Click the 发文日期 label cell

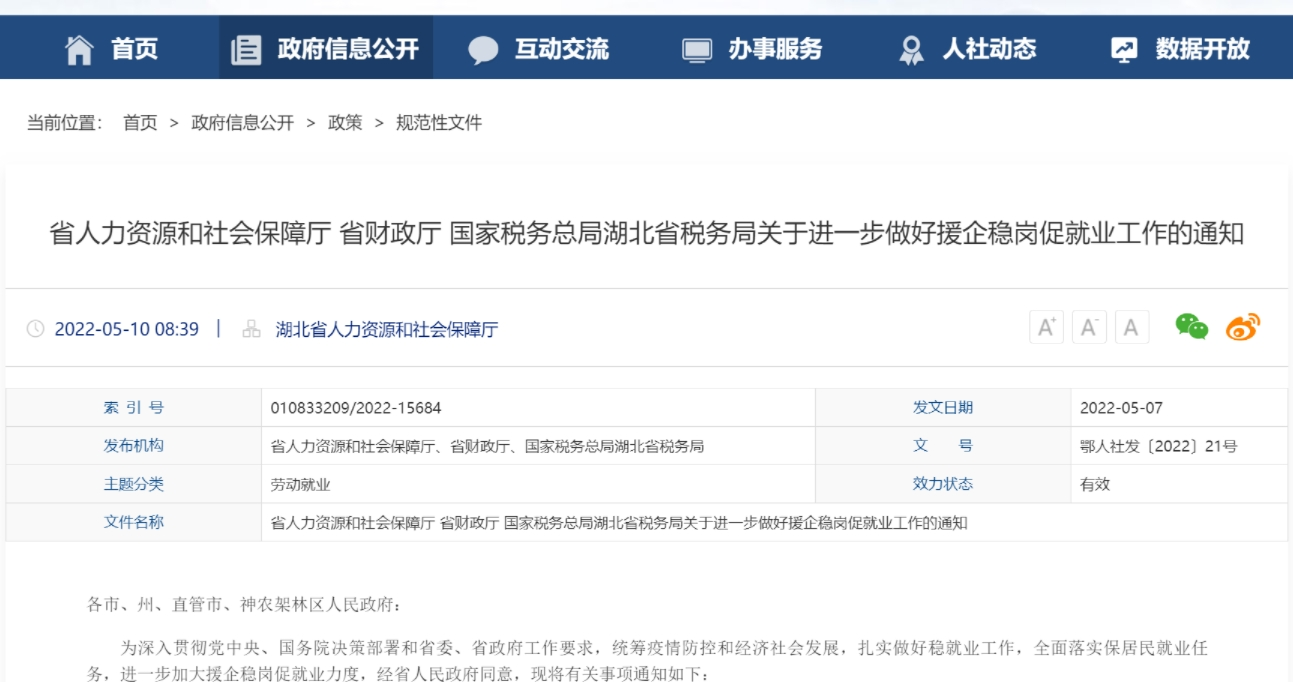pos(943,408)
